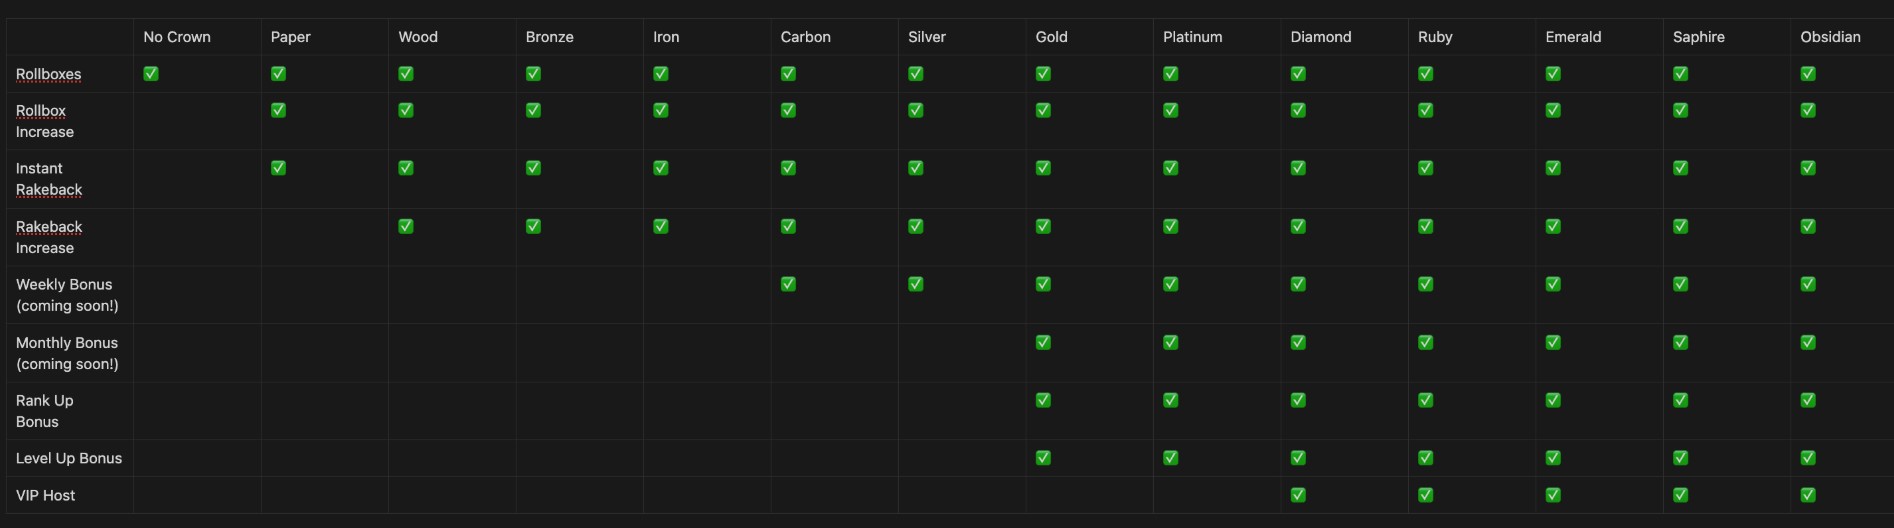Click the Level Up Bonus checkmark under Obsidian

[x=1808, y=458]
